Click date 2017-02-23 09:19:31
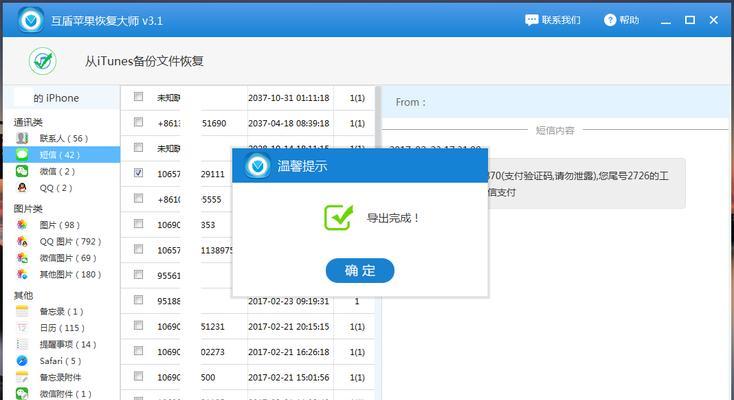Viewport: 734px width, 400px height. [x=288, y=301]
